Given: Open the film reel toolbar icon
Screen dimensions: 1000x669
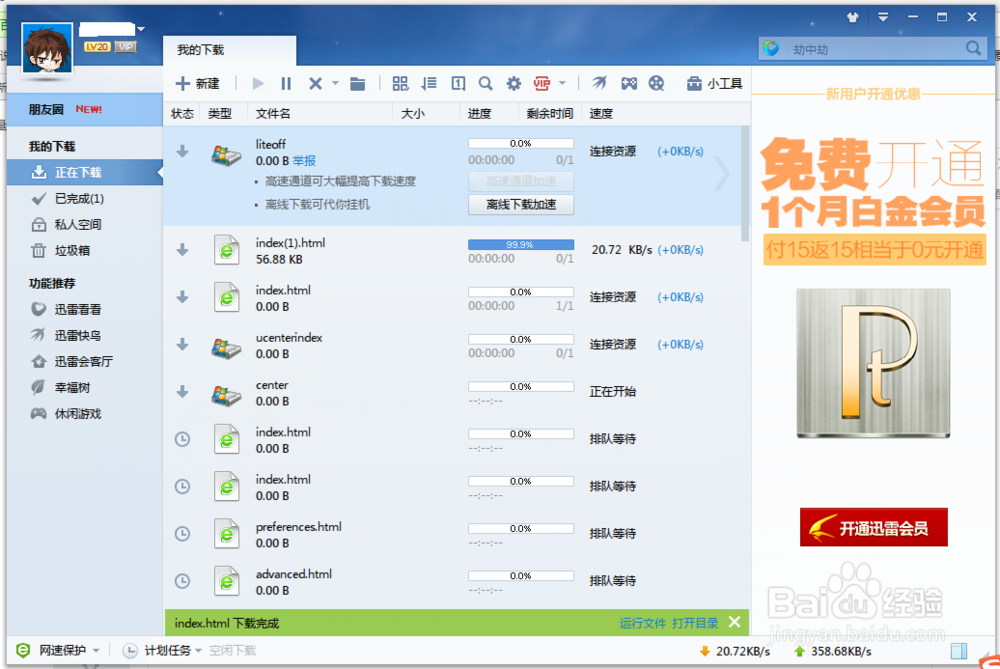Looking at the screenshot, I should pyautogui.click(x=656, y=84).
